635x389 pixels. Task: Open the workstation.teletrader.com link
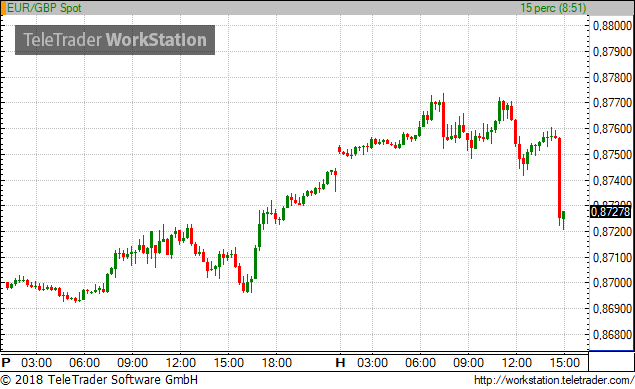click(x=554, y=380)
